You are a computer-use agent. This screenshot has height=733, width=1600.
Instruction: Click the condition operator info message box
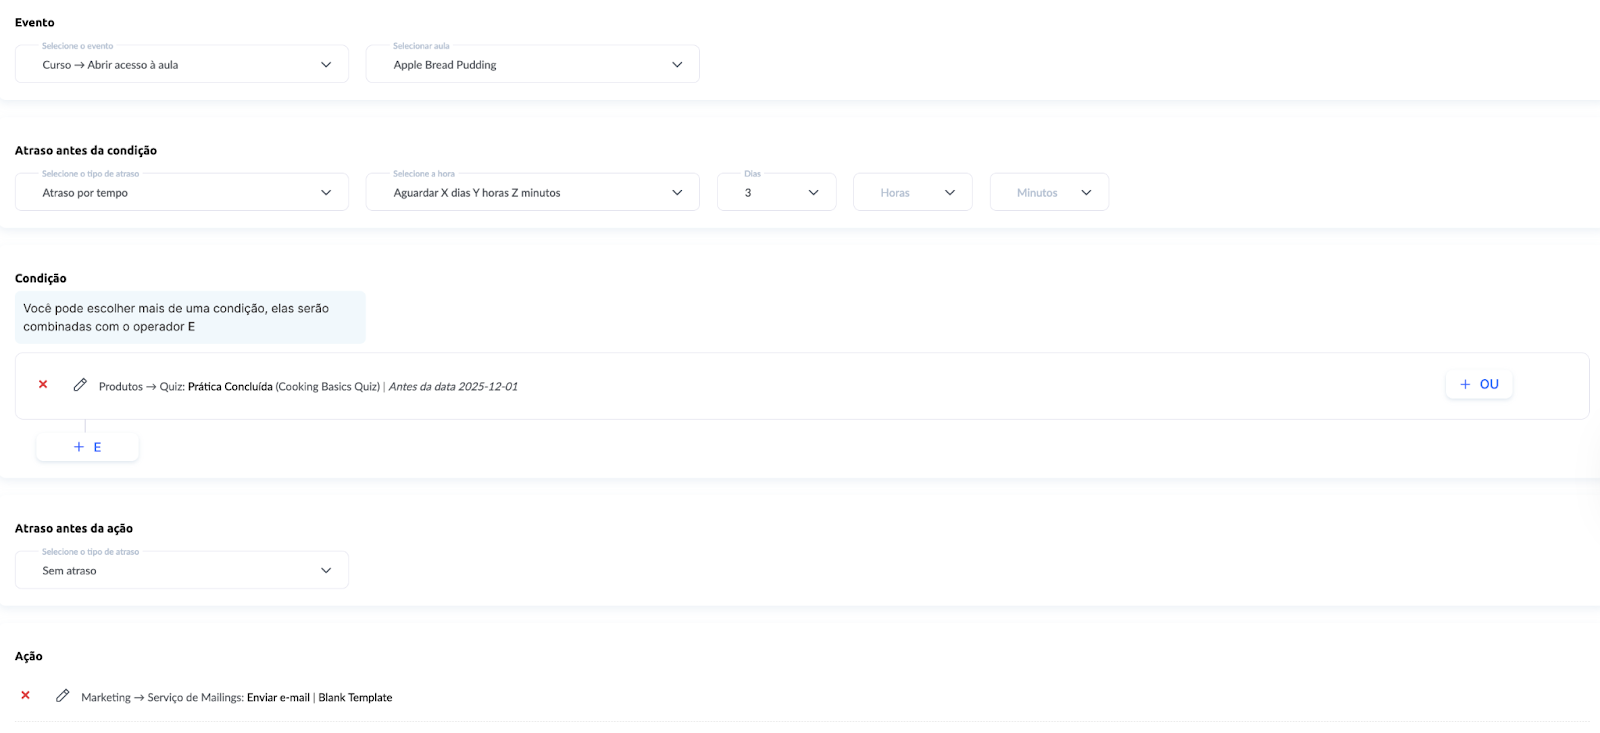190,318
